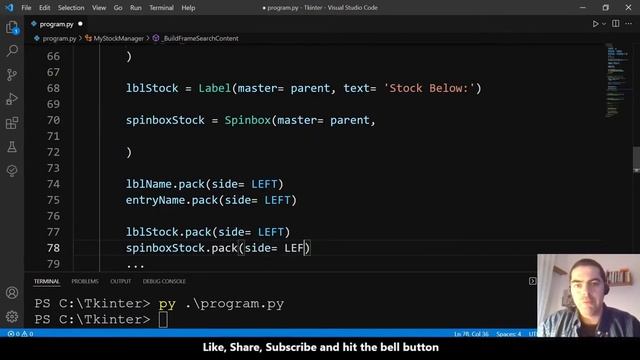Open the Edit menu
Viewport: 640px width, 360px height.
44,8
